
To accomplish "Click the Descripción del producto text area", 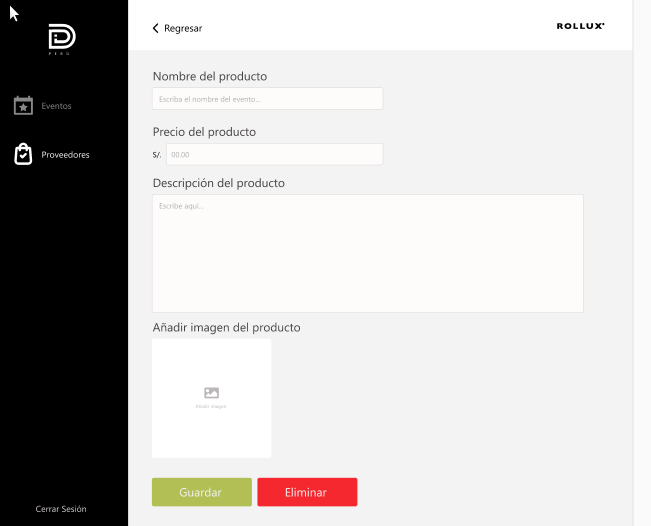I will pyautogui.click(x=368, y=253).
